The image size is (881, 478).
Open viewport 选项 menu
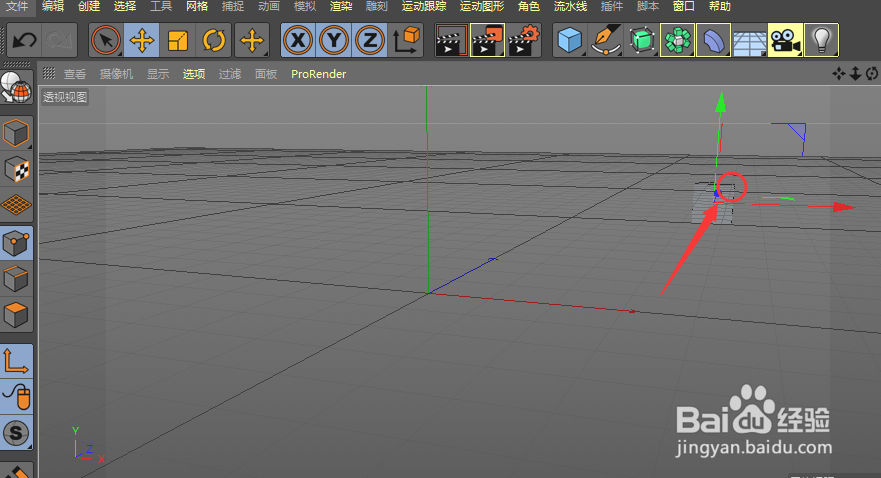[x=194, y=74]
